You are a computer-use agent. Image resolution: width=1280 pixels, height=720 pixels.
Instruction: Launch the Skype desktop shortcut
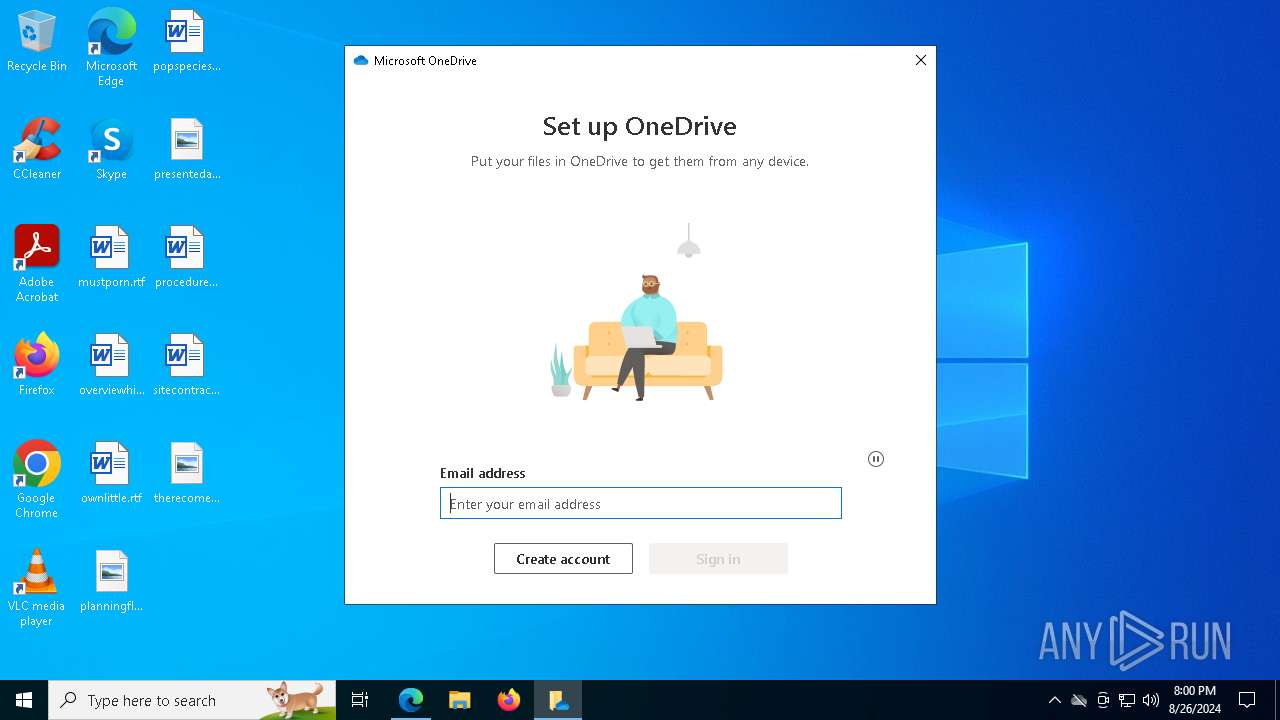[111, 150]
